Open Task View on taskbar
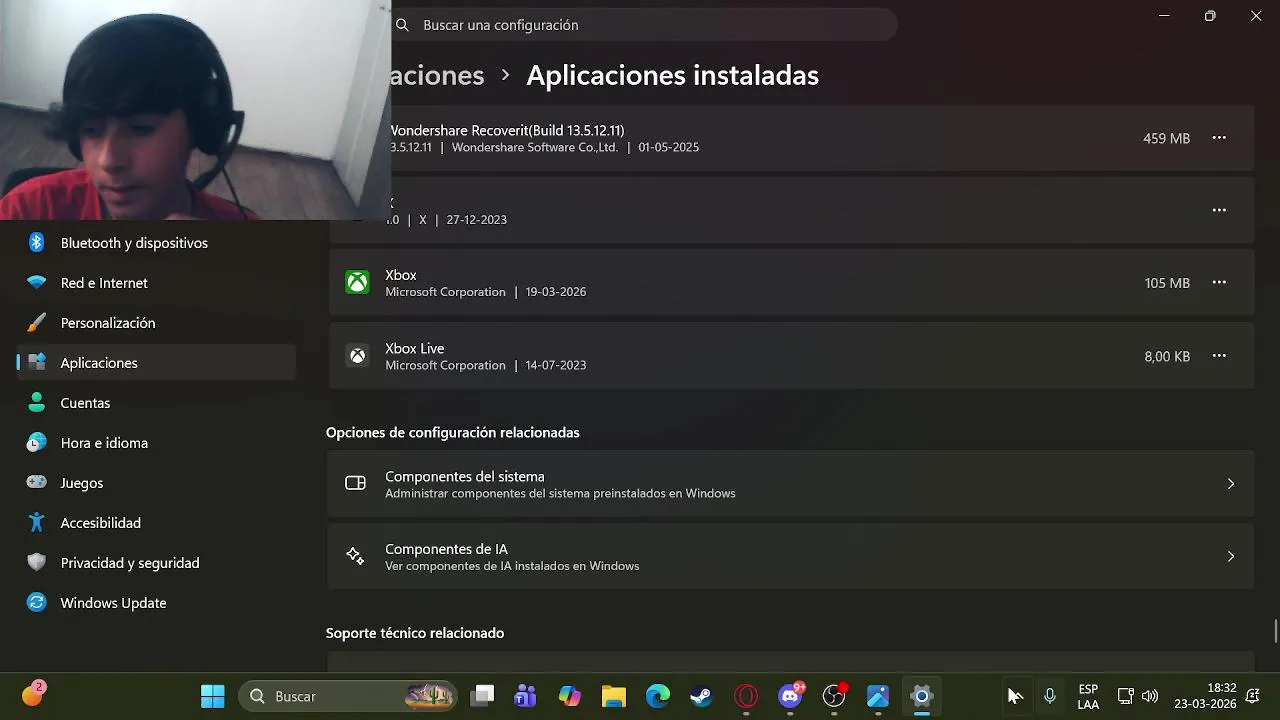1280x720 pixels. coord(483,696)
